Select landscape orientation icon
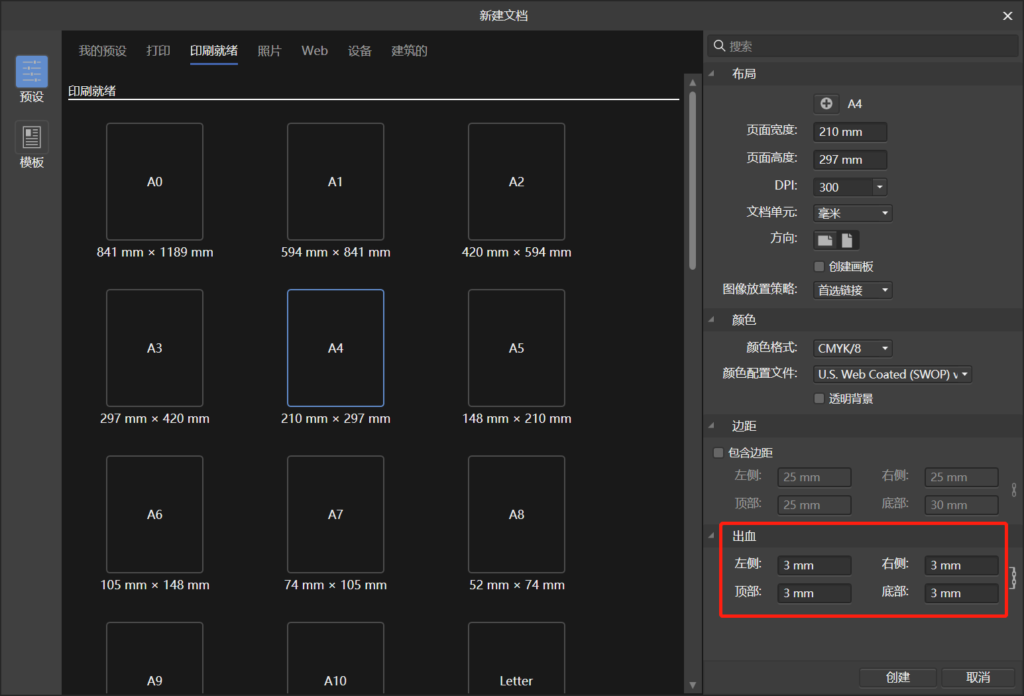 pos(825,240)
